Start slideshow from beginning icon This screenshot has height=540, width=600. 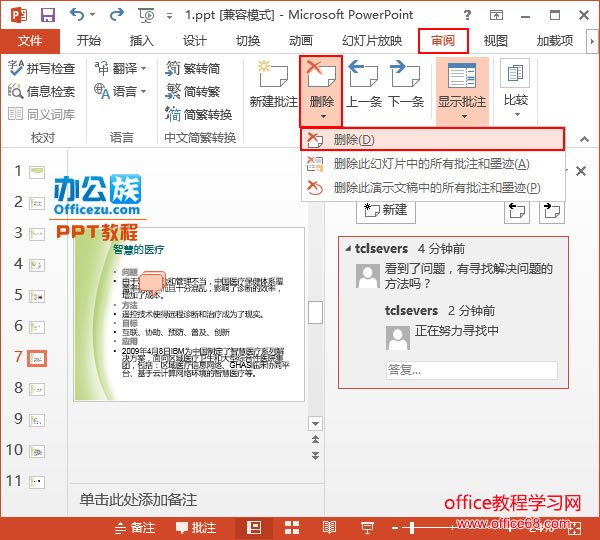146,15
